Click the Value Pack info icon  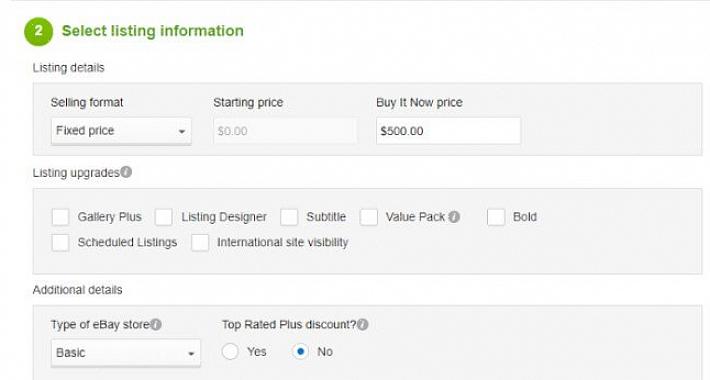point(454,217)
